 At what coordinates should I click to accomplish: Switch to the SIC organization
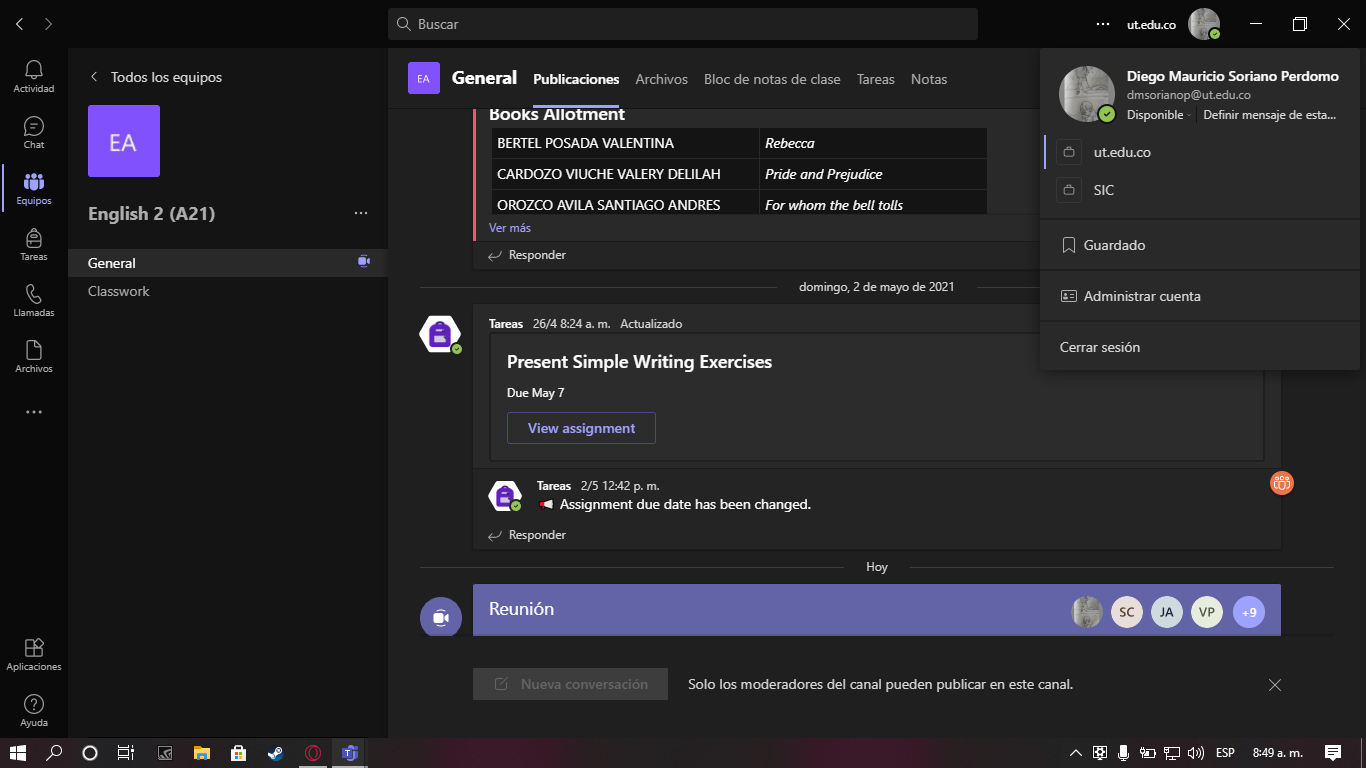coord(1201,190)
